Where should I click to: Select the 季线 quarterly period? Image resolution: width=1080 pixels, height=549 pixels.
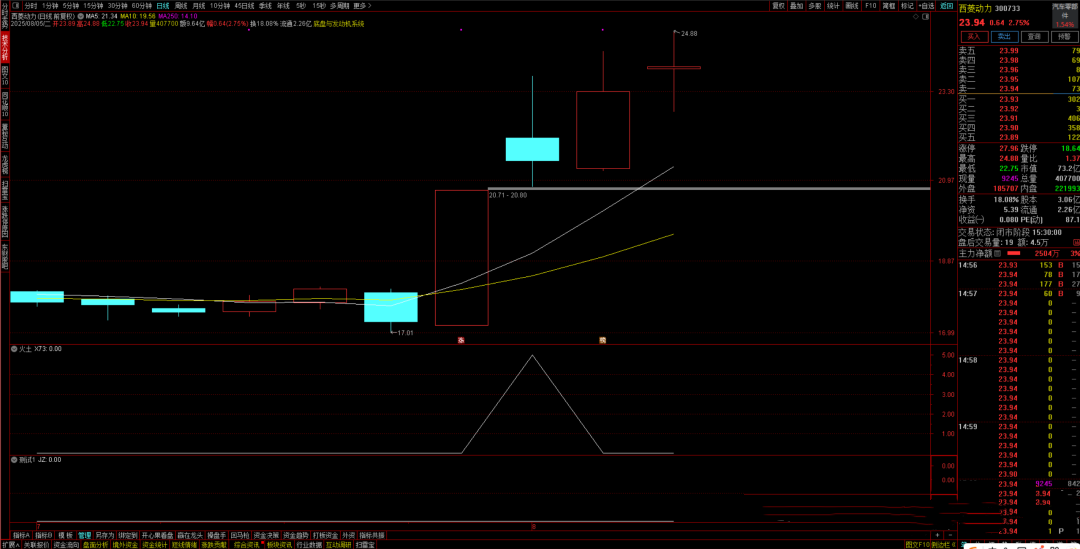tap(265, 6)
